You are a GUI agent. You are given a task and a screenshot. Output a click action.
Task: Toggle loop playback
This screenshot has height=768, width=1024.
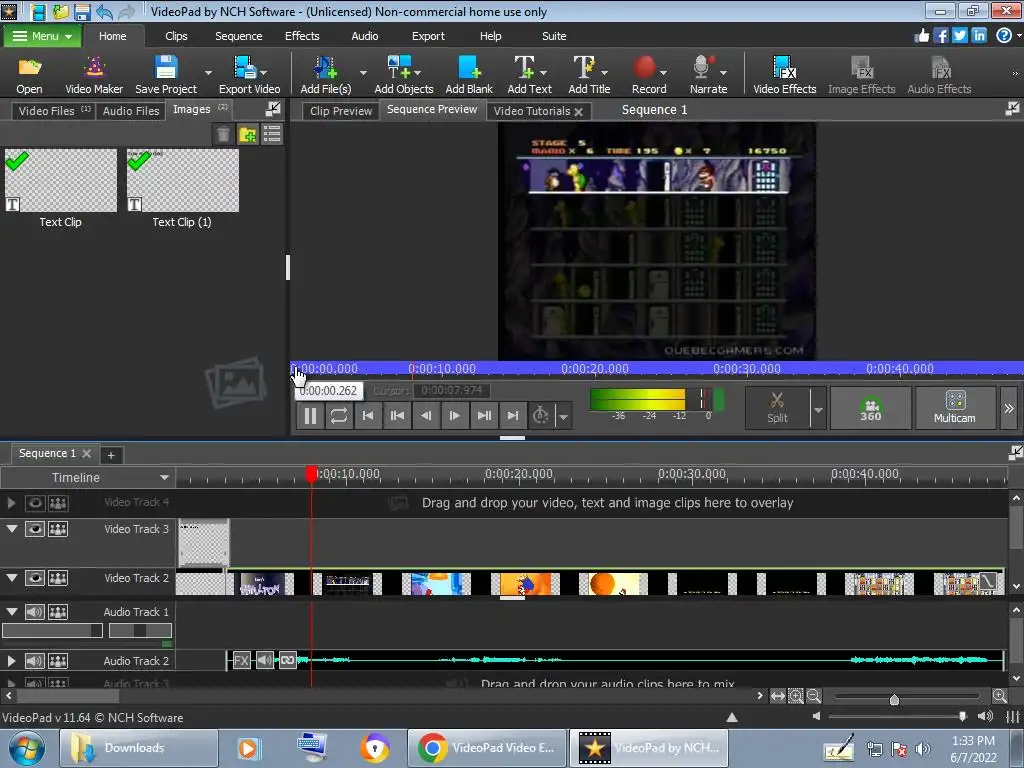coord(339,415)
